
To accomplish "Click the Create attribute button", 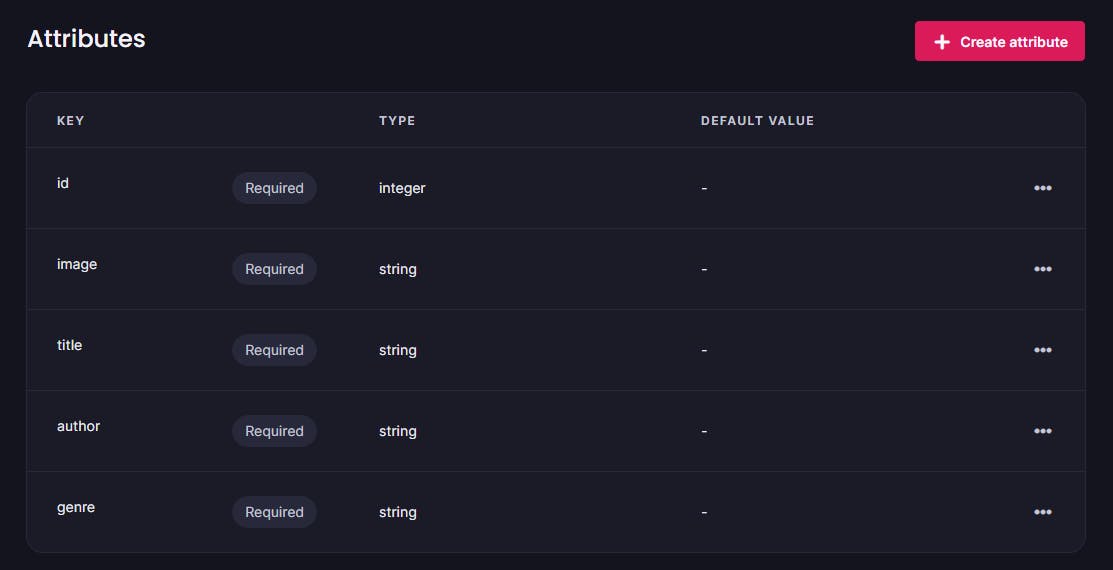I will [999, 42].
